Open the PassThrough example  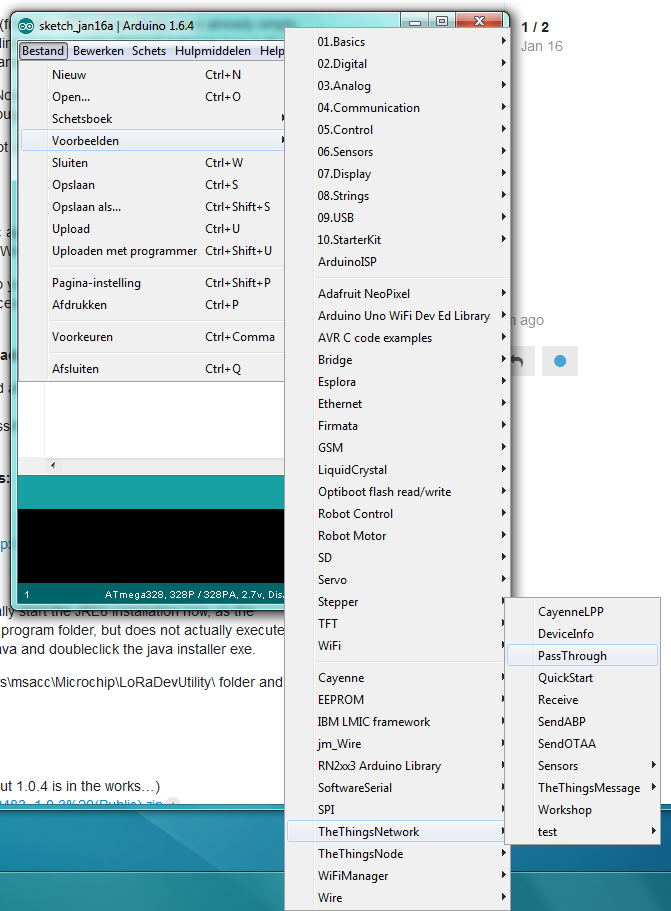[x=583, y=656]
